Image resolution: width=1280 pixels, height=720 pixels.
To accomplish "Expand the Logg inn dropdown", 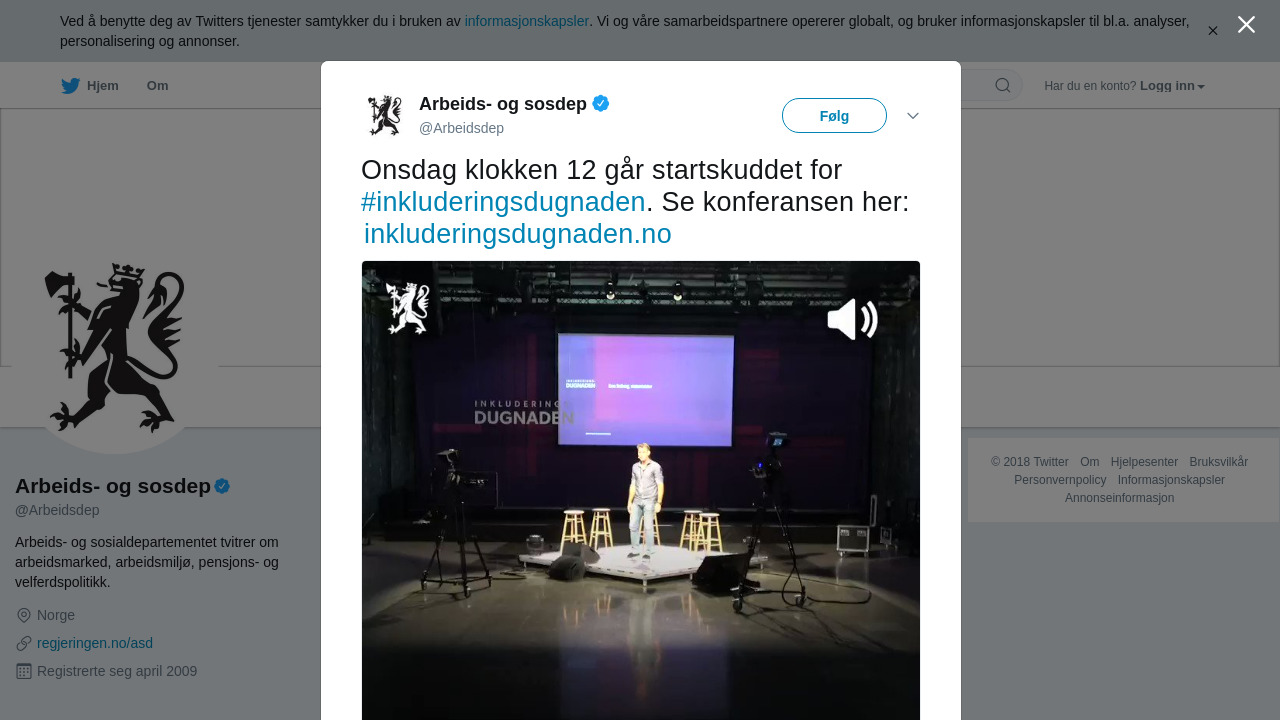I will 1172,86.
